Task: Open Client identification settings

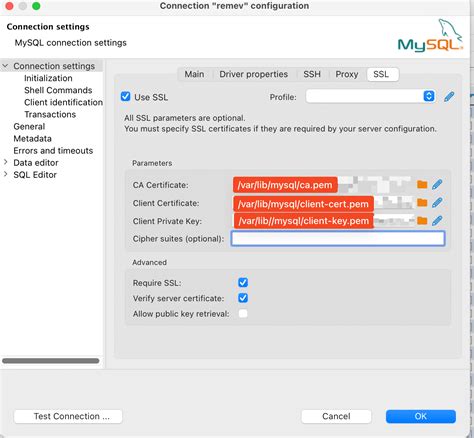Action: (x=63, y=102)
